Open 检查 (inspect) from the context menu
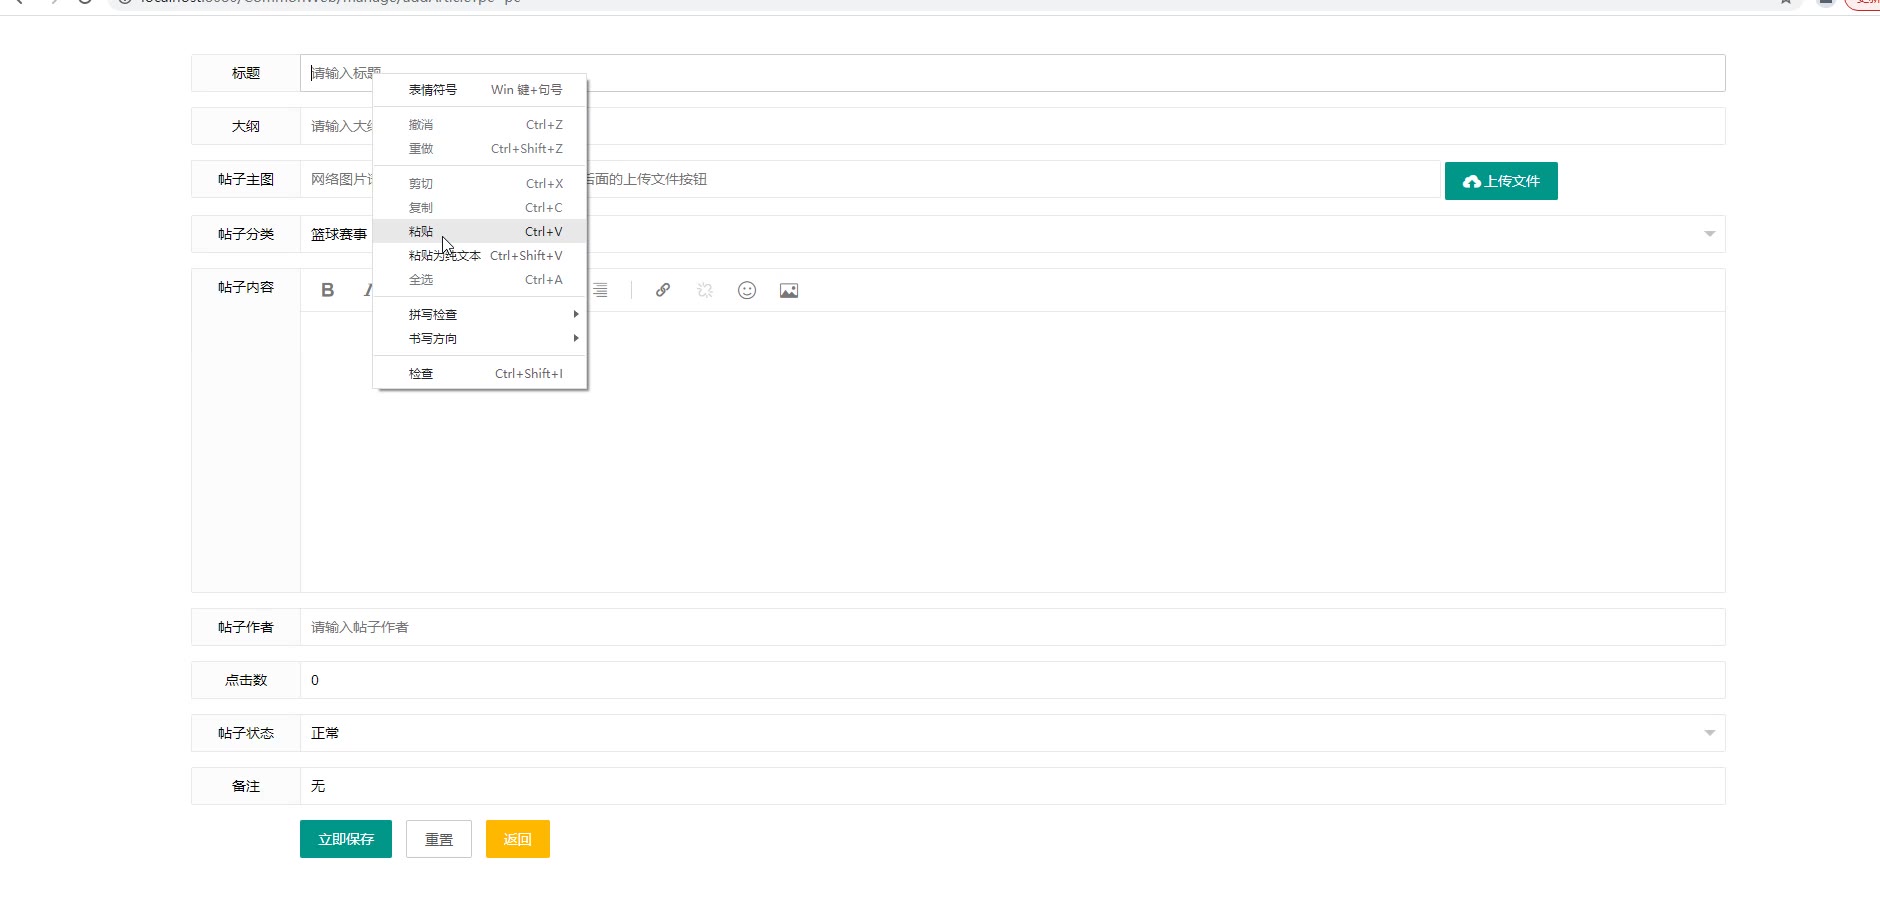The image size is (1880, 924). point(480,373)
